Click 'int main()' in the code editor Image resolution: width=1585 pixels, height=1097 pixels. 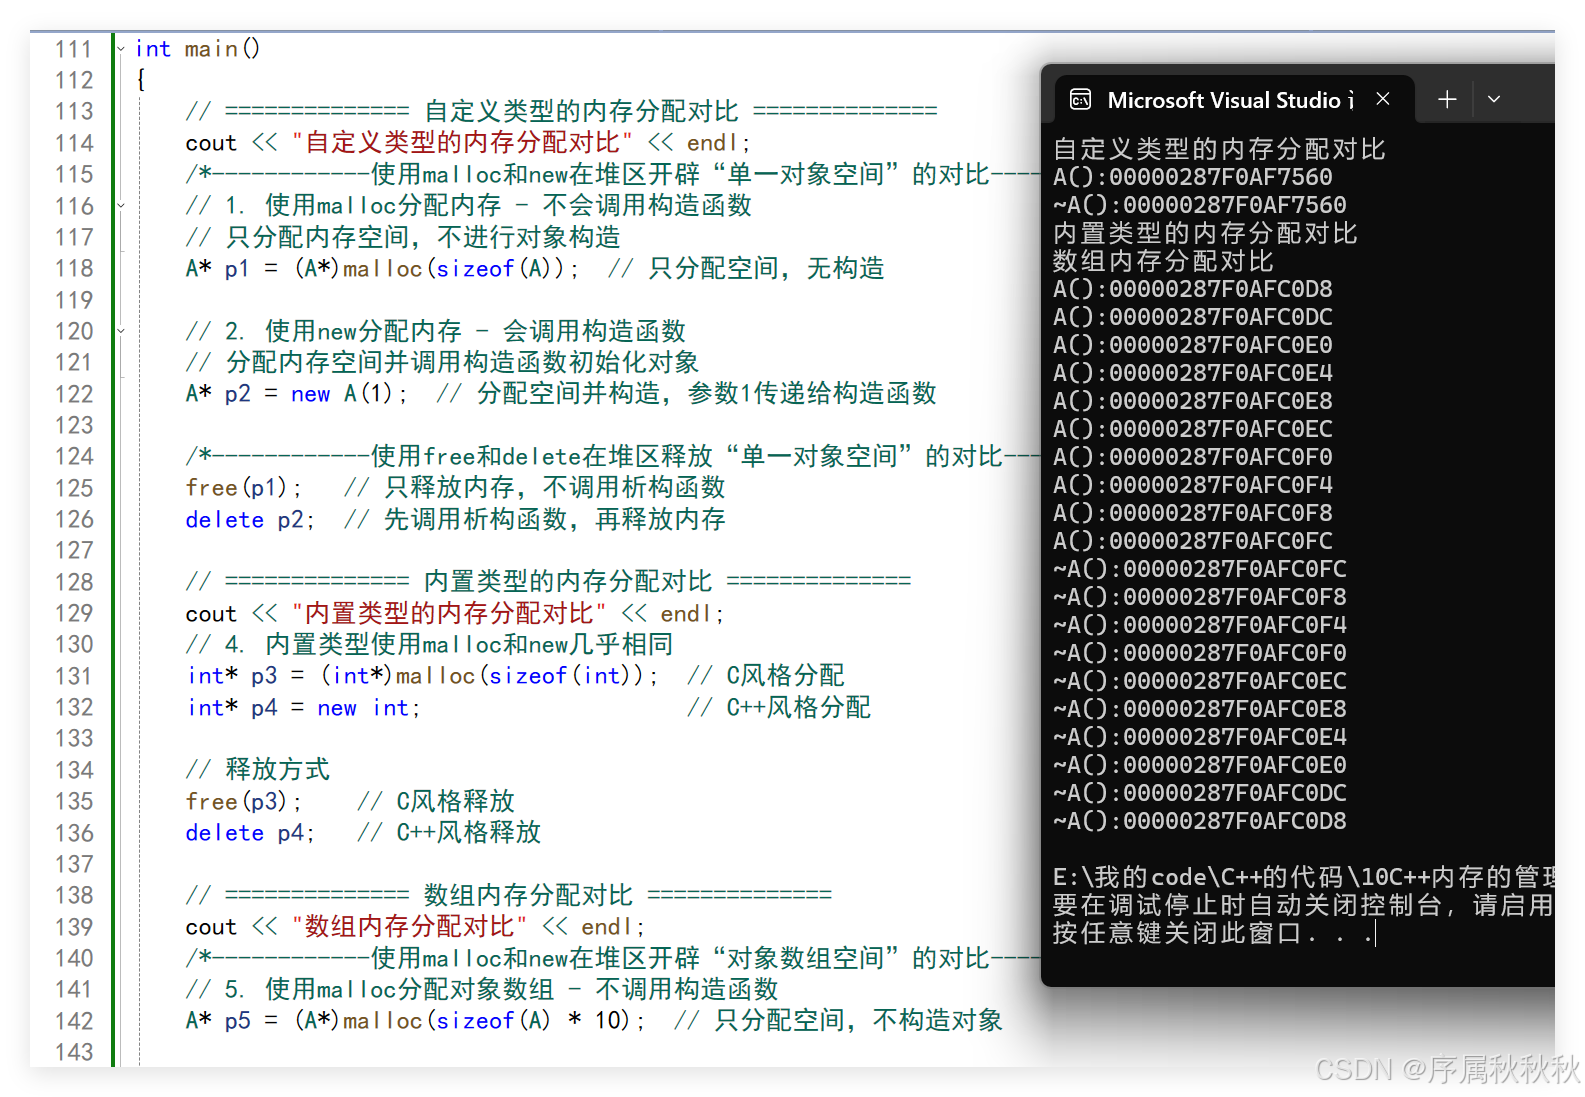tap(197, 49)
